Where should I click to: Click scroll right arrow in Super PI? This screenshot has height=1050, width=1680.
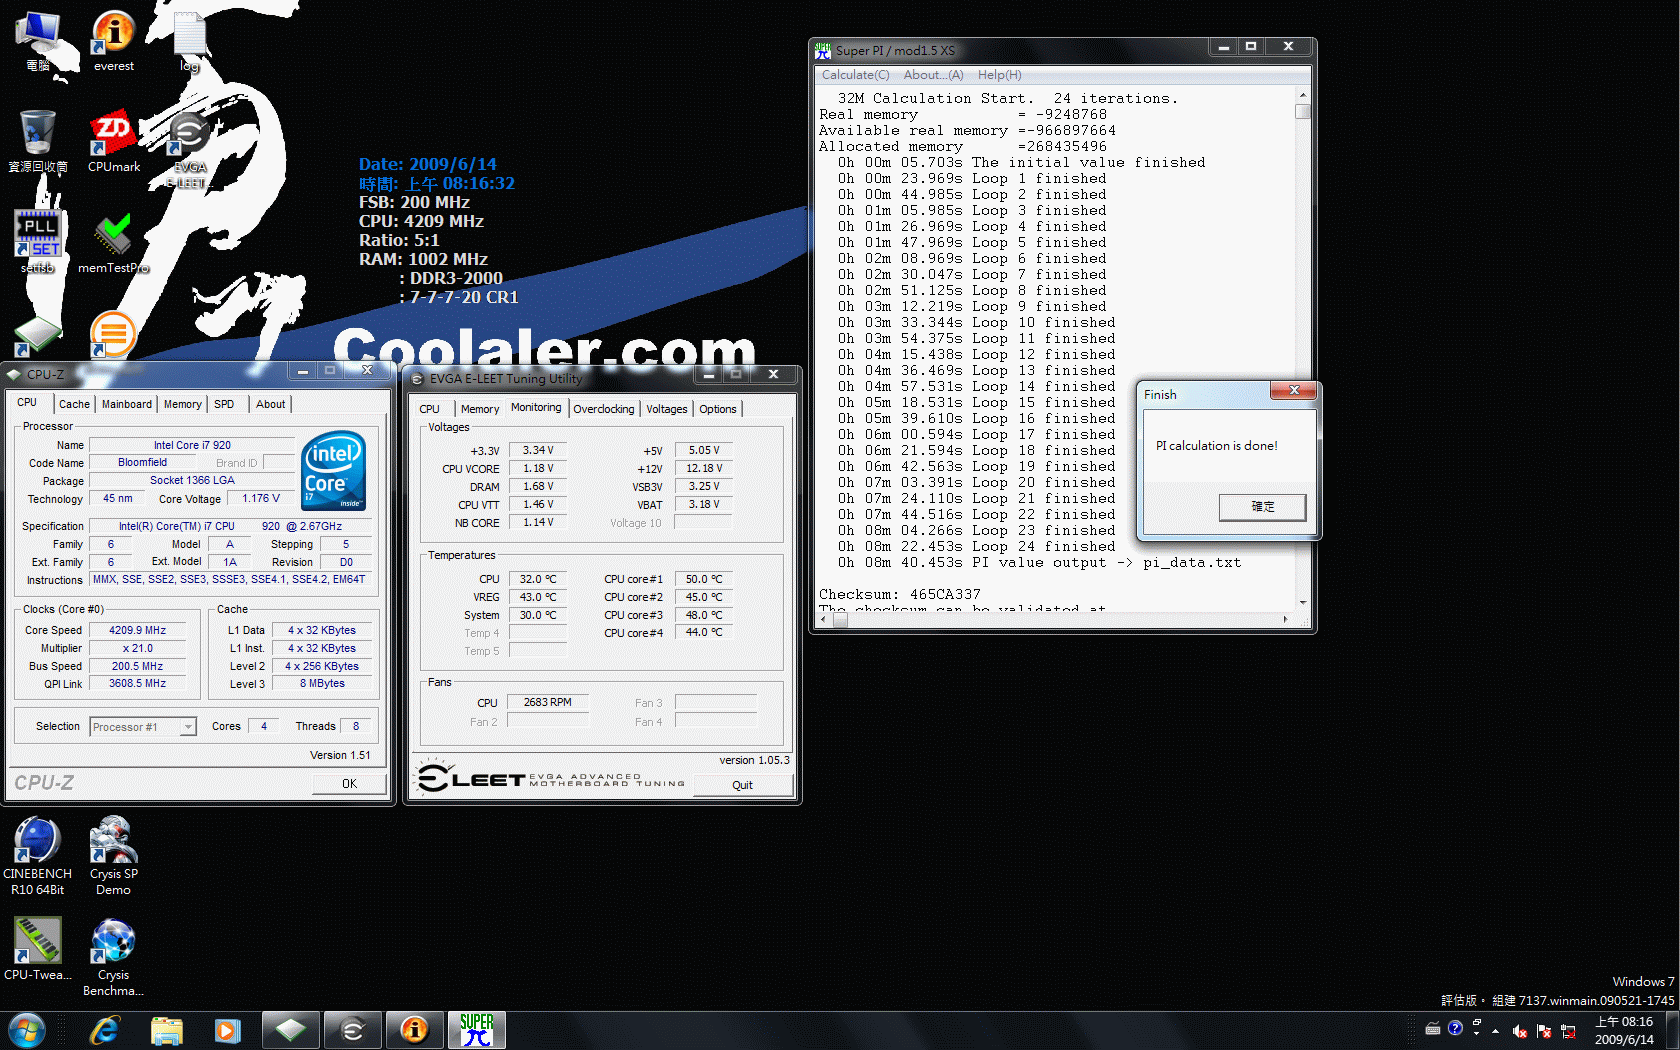(x=1285, y=620)
